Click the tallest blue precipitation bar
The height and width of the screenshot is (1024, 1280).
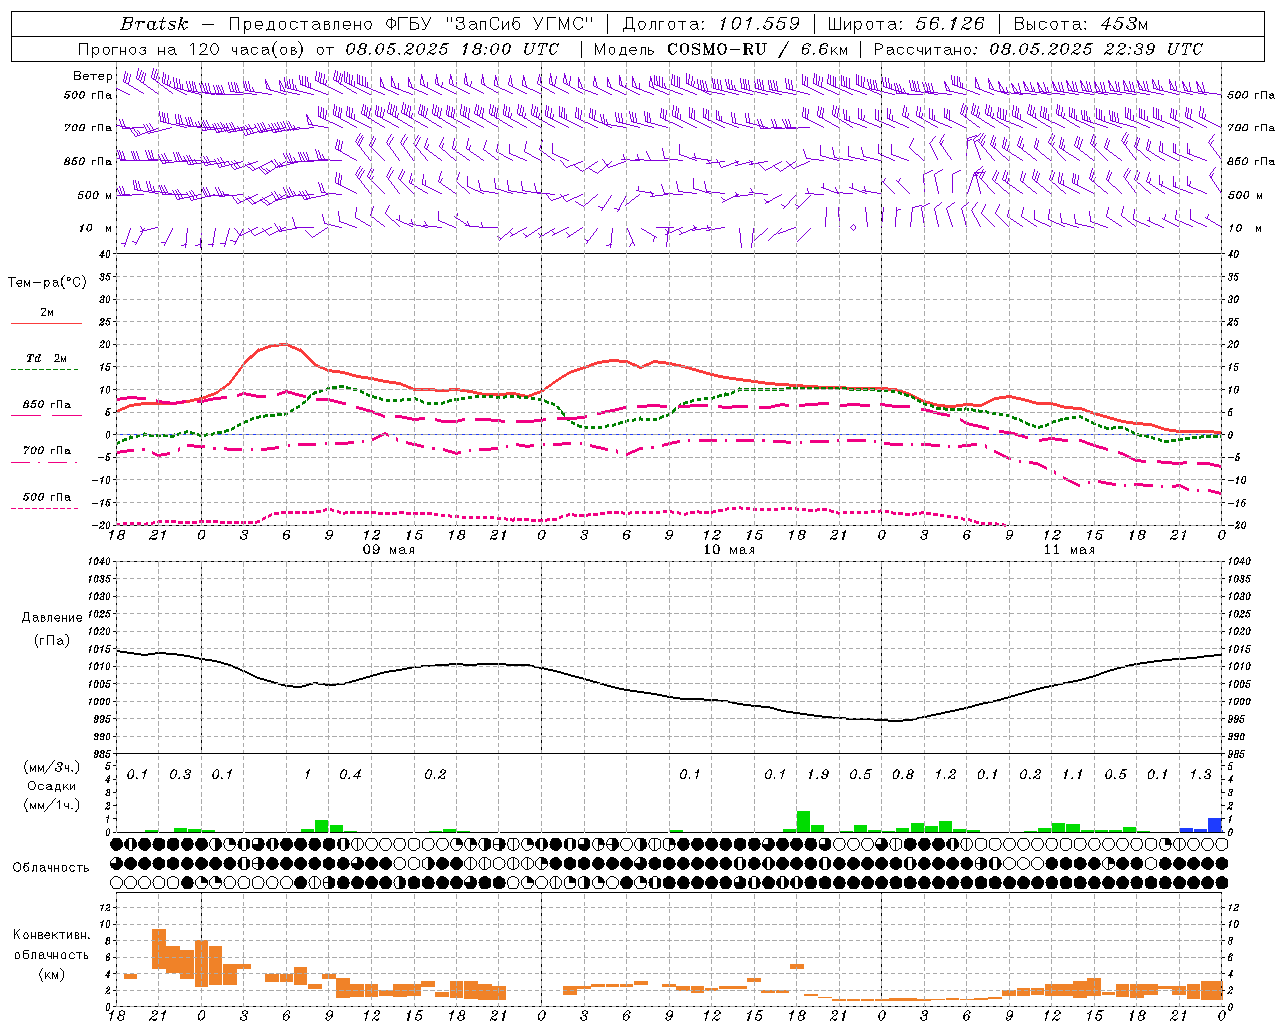[x=1215, y=825]
